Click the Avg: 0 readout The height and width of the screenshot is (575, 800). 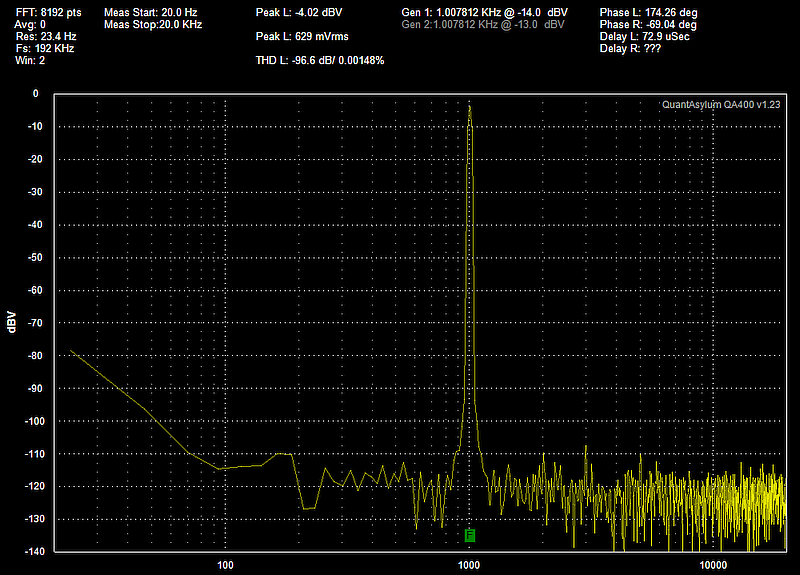click(x=30, y=24)
